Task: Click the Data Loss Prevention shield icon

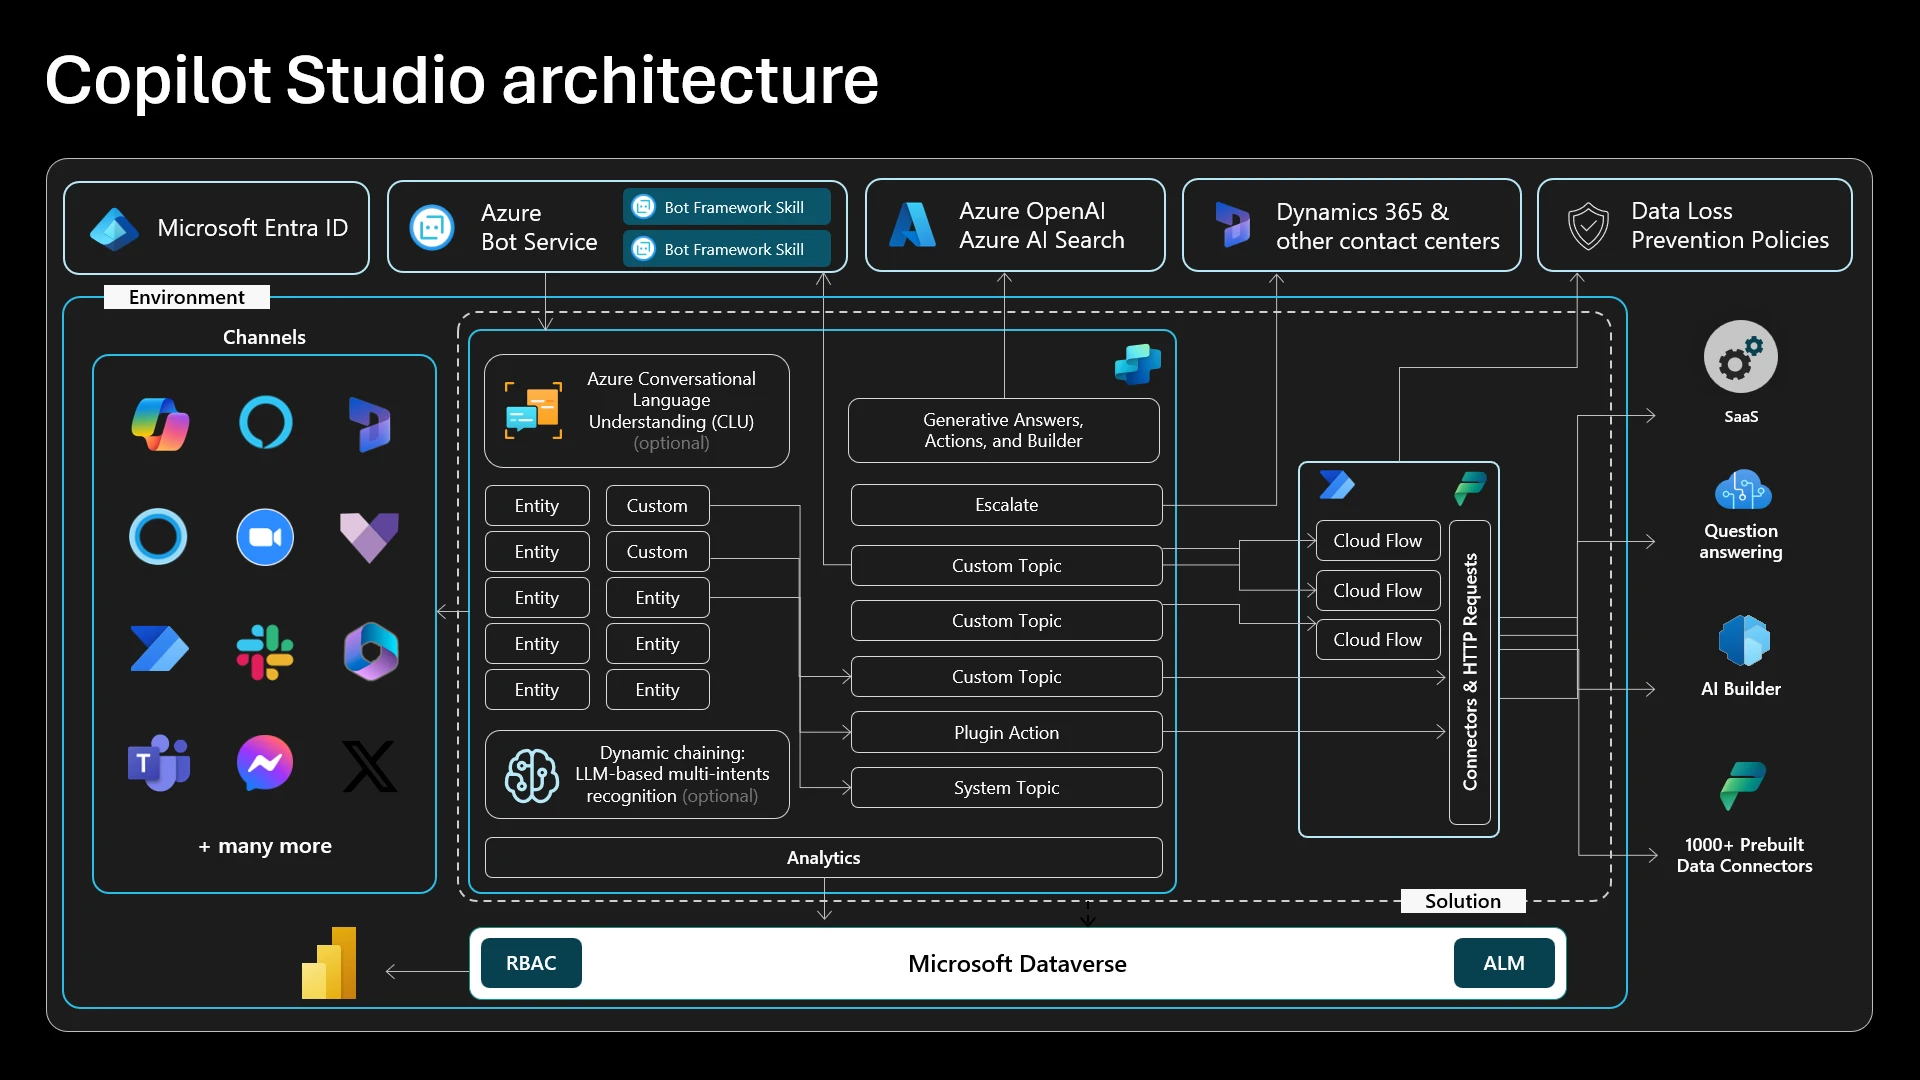Action: (x=1589, y=225)
